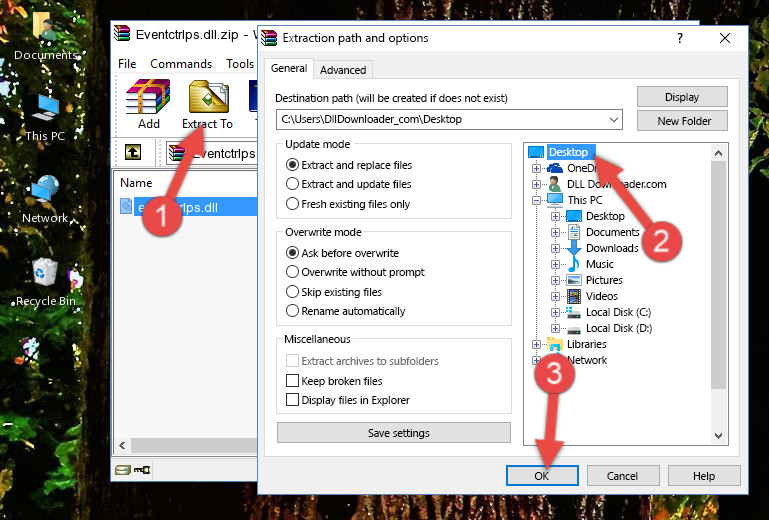Click the destination path text field
769x520 pixels.
pyautogui.click(x=442, y=120)
